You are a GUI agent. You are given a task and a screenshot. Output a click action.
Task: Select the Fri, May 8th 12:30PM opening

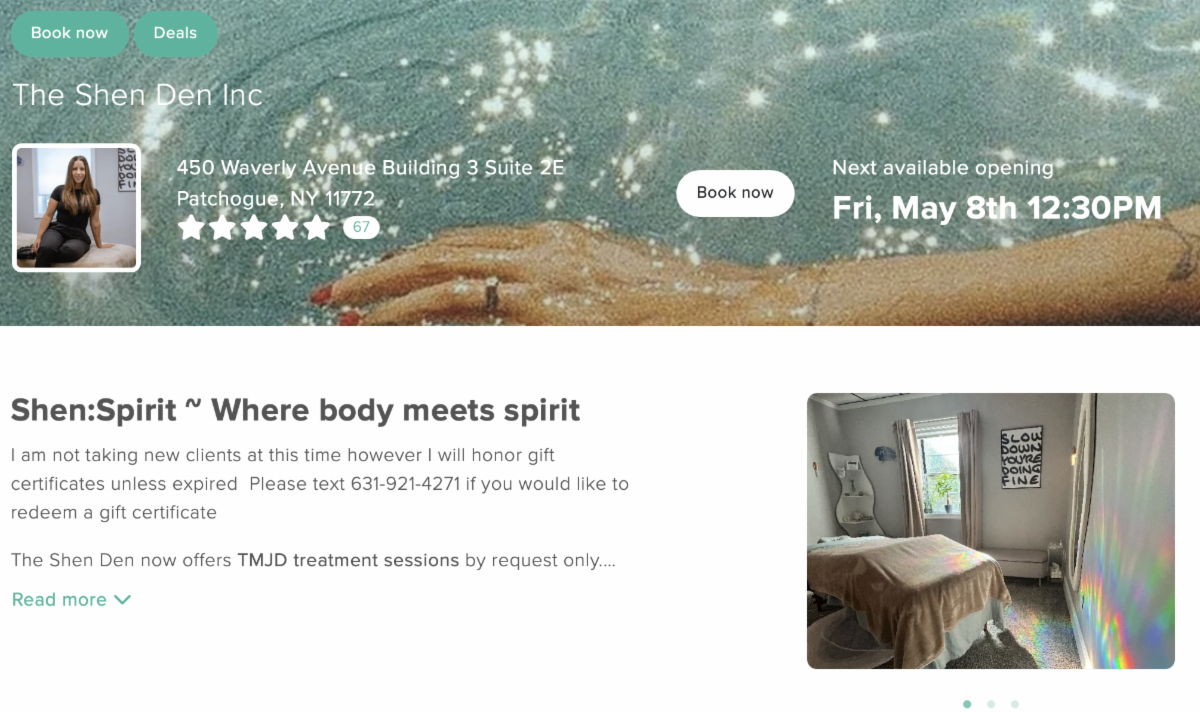point(997,208)
